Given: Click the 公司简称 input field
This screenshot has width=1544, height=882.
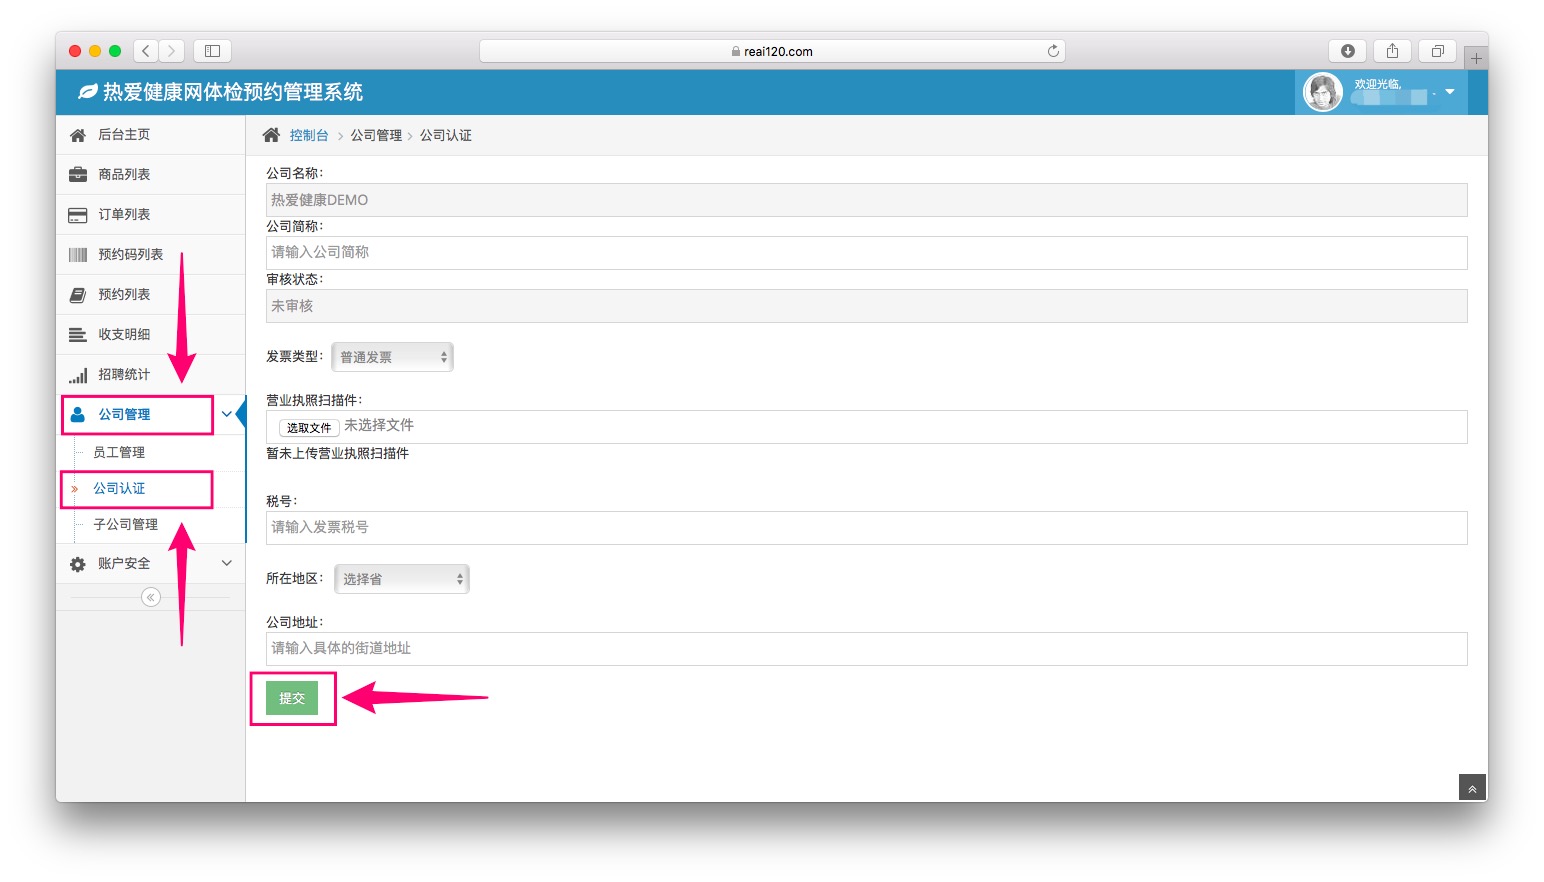Looking at the screenshot, I should point(866,252).
